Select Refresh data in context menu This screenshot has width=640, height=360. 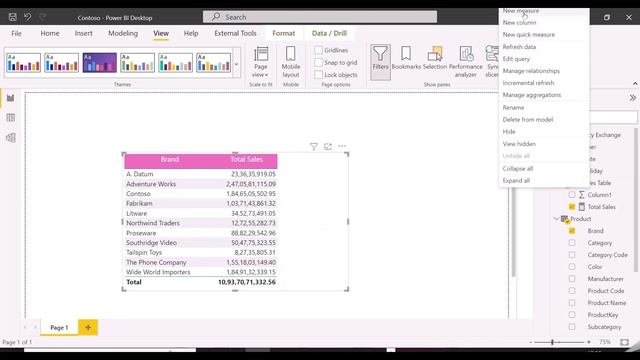544,47
